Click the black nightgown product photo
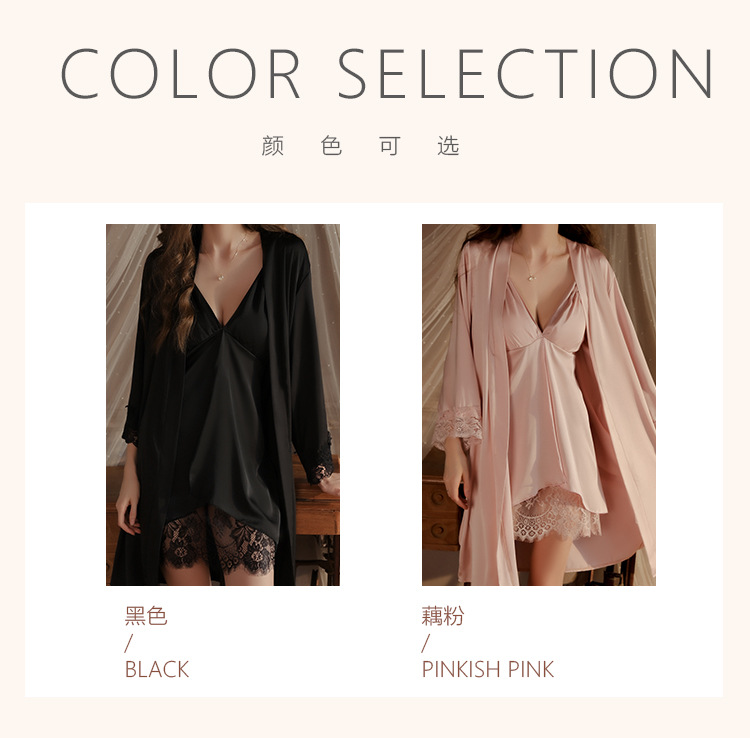The image size is (750, 738). pyautogui.click(x=223, y=405)
